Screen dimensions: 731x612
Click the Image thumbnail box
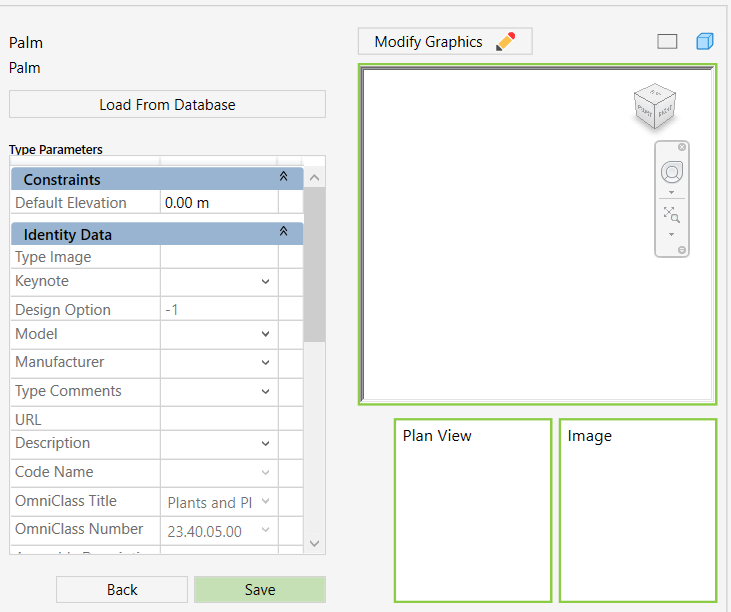638,510
